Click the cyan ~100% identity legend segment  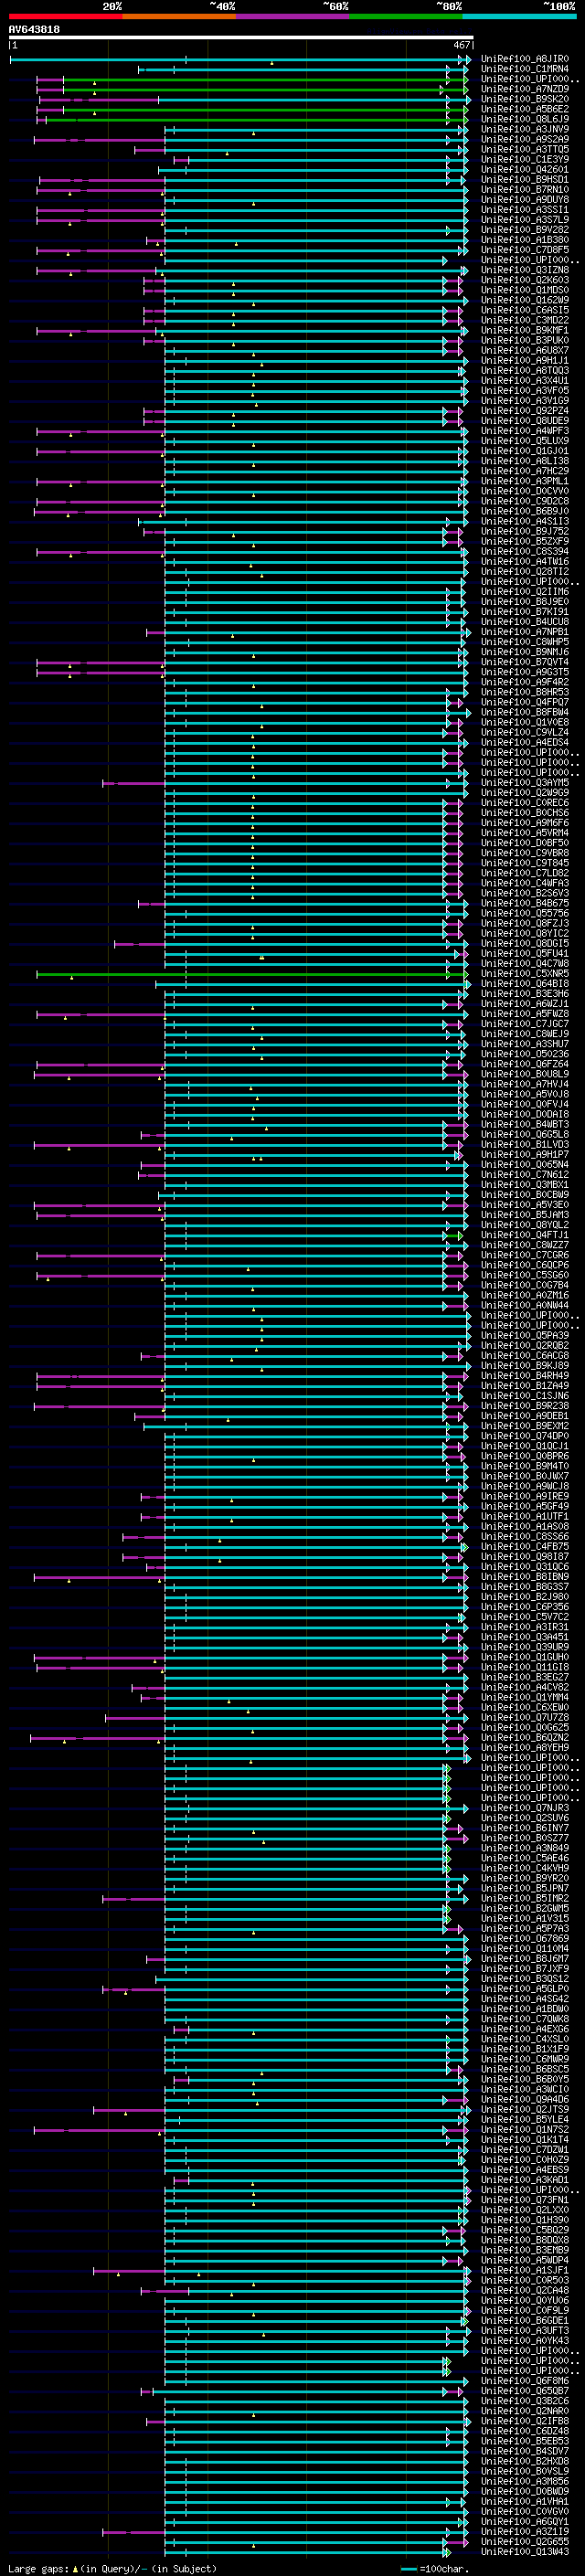(518, 16)
